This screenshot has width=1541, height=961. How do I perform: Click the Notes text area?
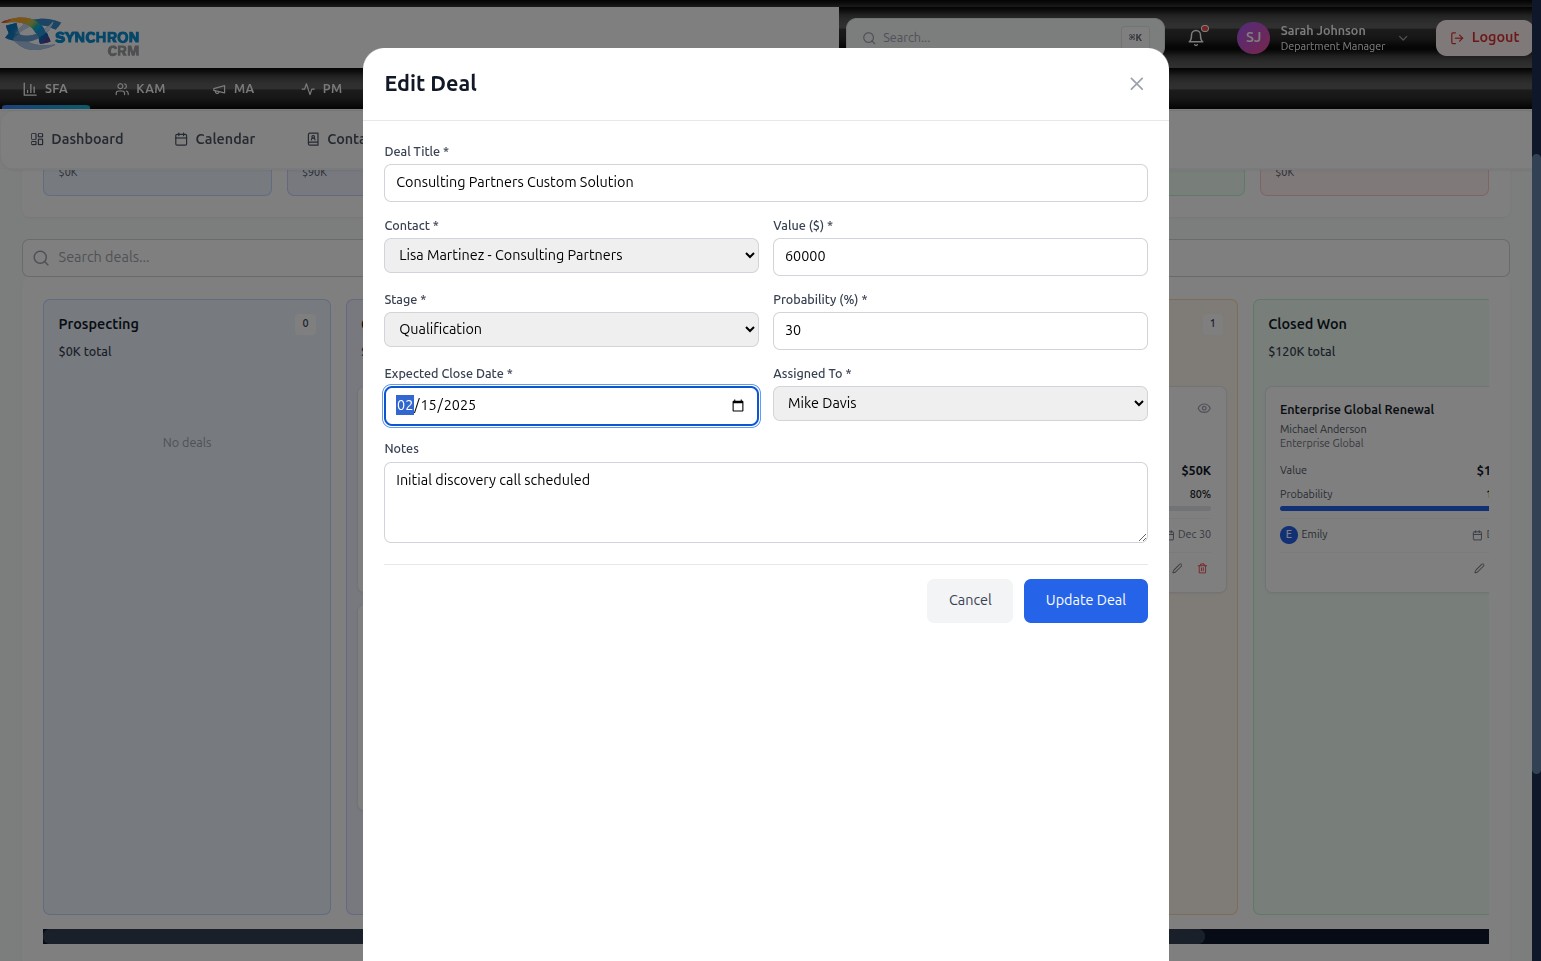765,503
